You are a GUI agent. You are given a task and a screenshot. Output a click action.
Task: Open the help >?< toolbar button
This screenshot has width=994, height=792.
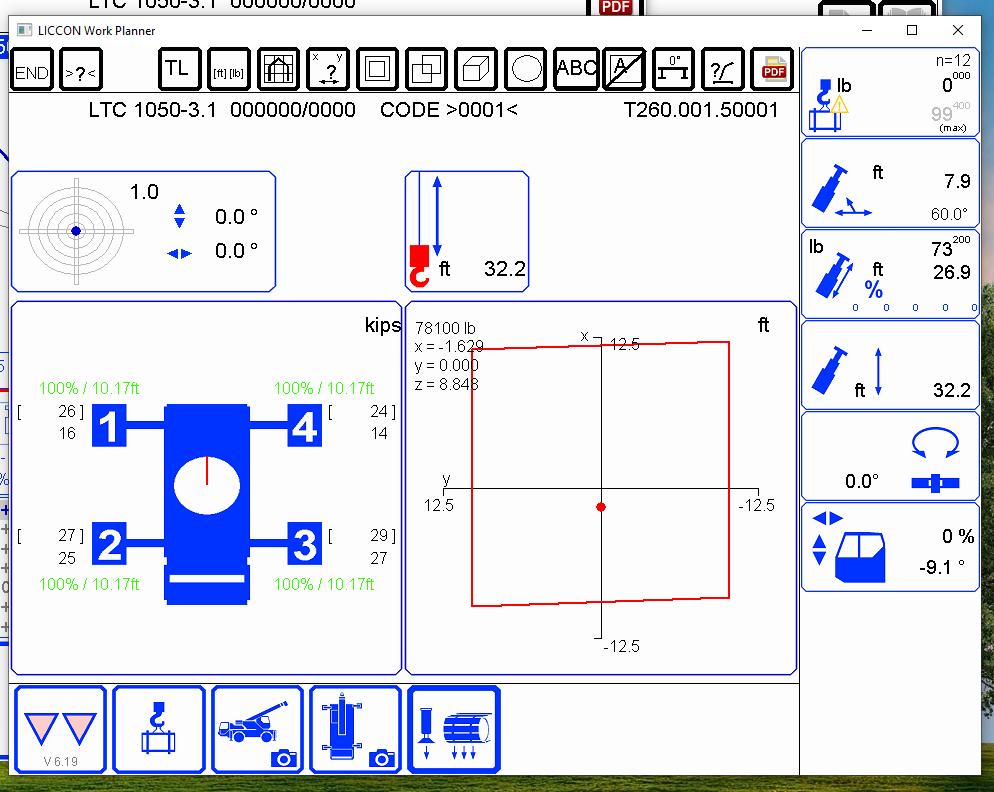coord(81,69)
